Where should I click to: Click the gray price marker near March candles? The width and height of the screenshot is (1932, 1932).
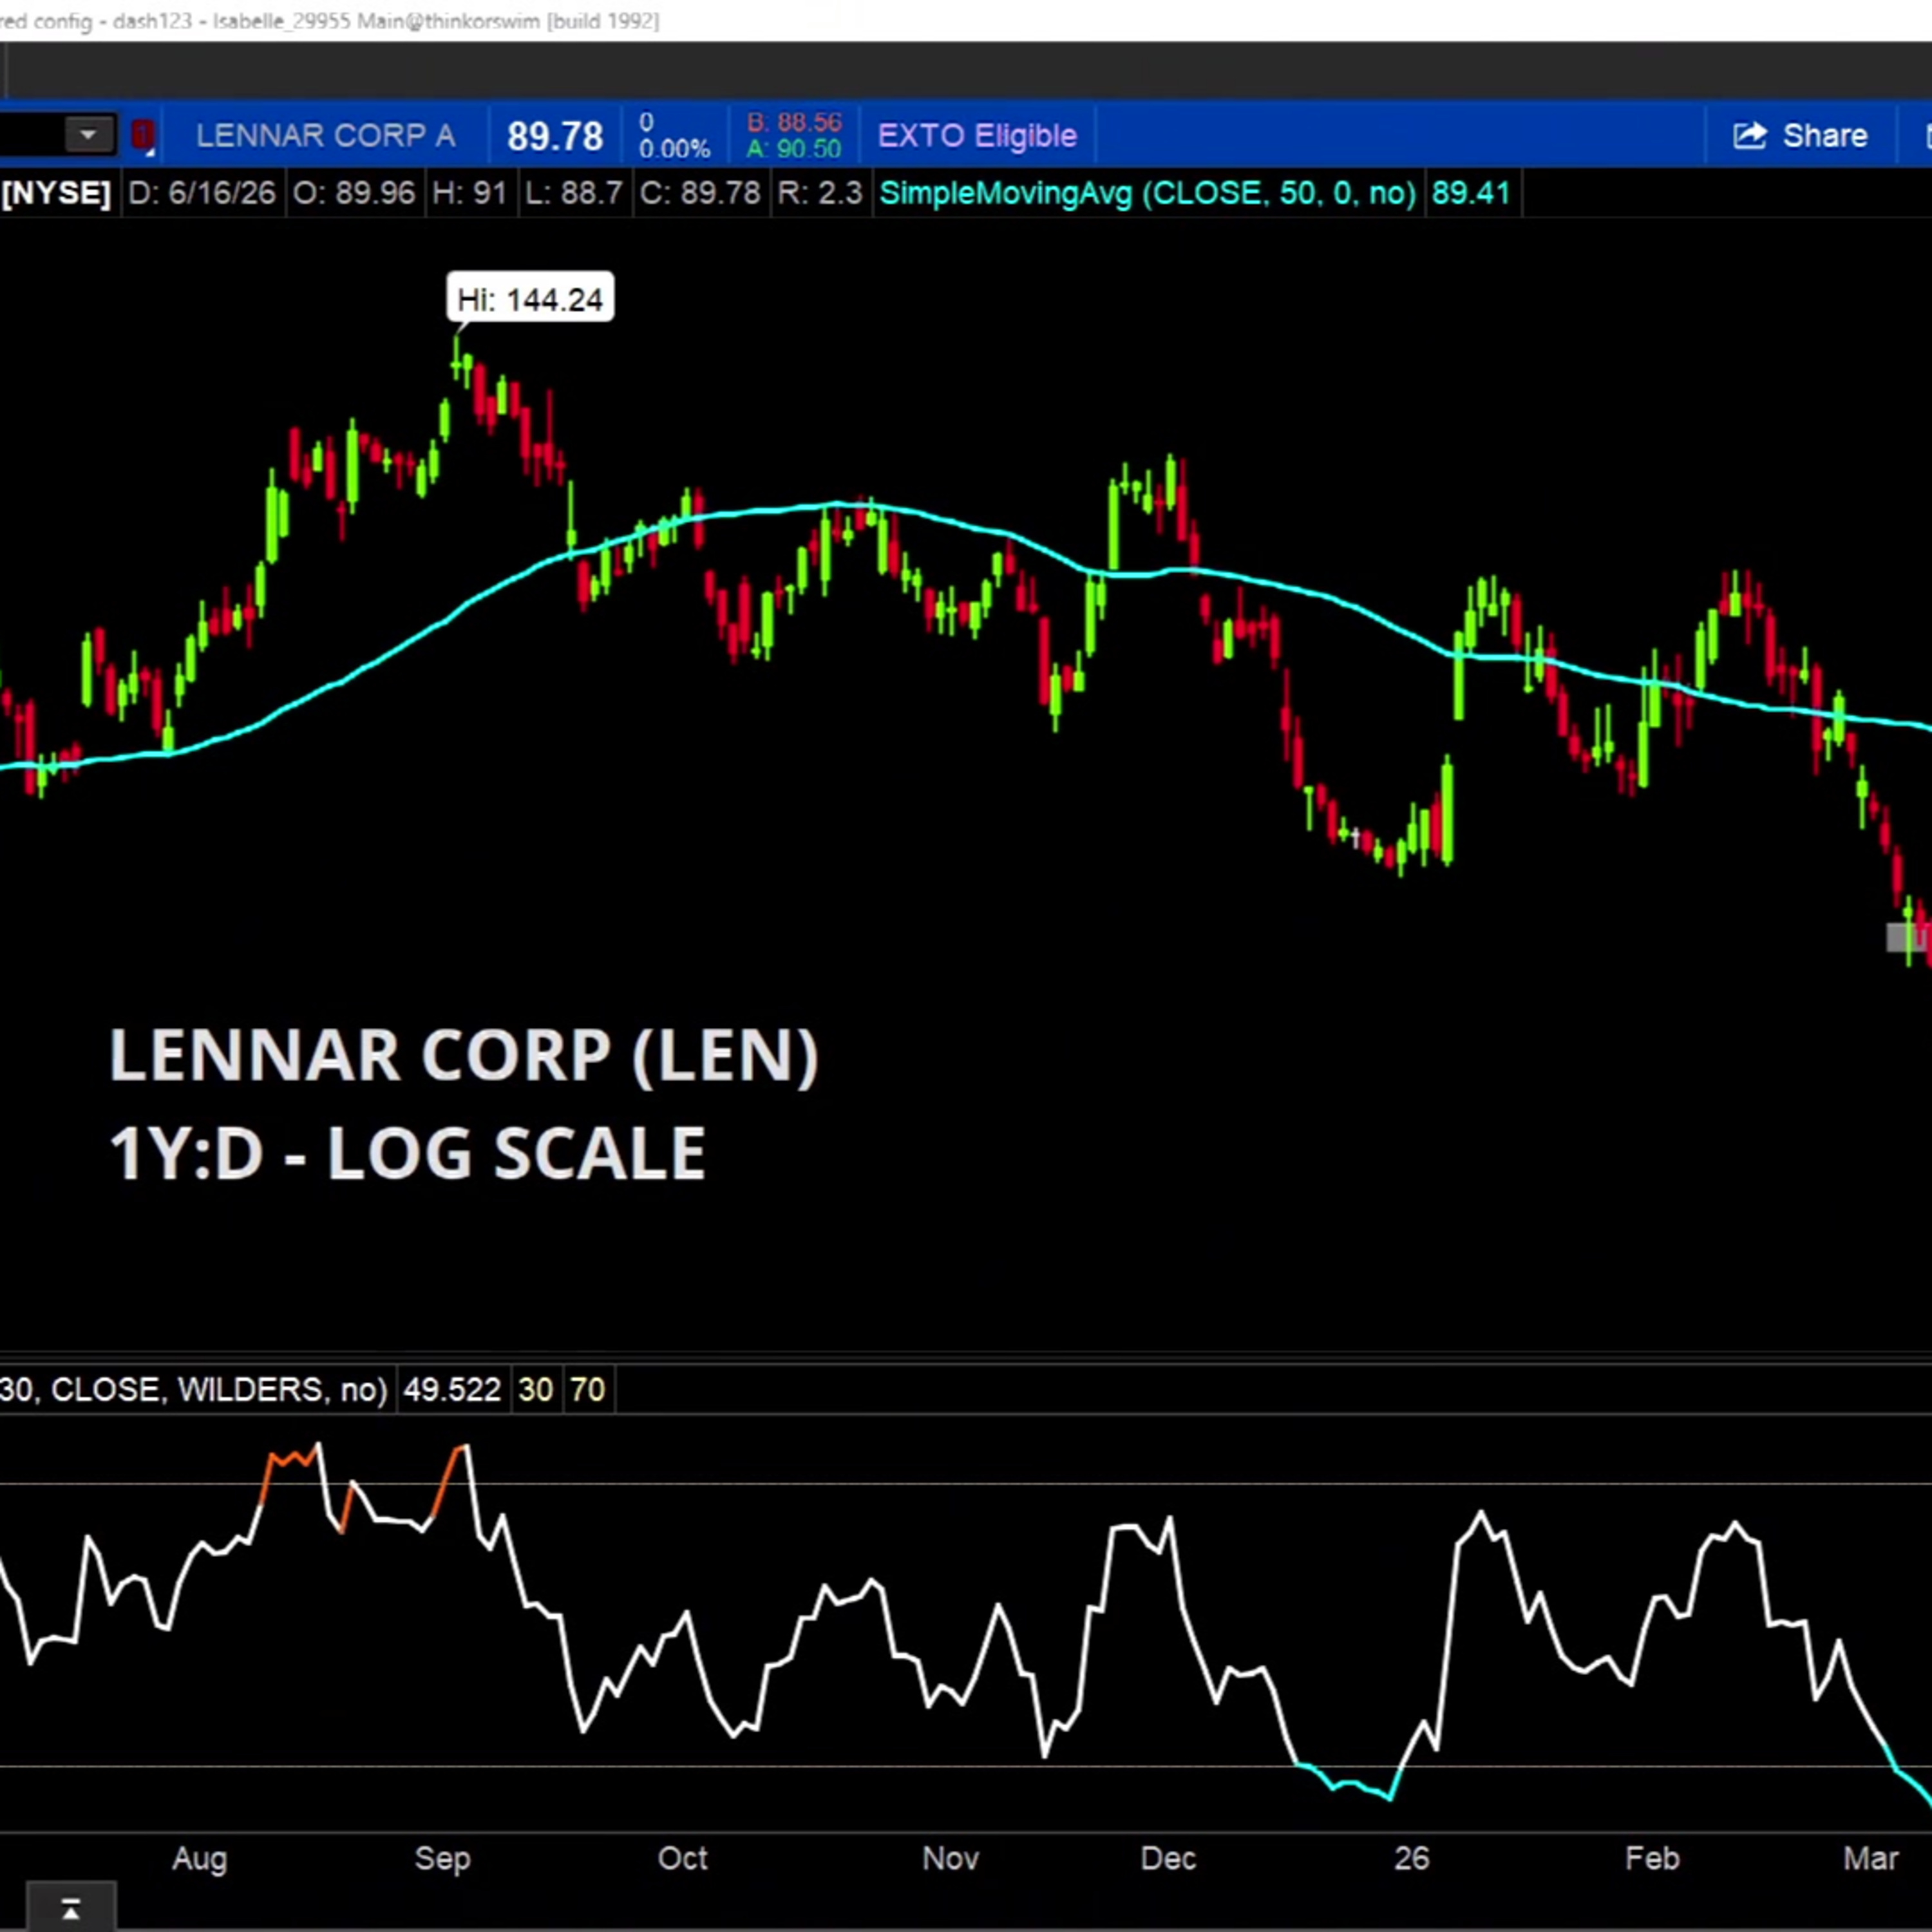[x=1908, y=937]
